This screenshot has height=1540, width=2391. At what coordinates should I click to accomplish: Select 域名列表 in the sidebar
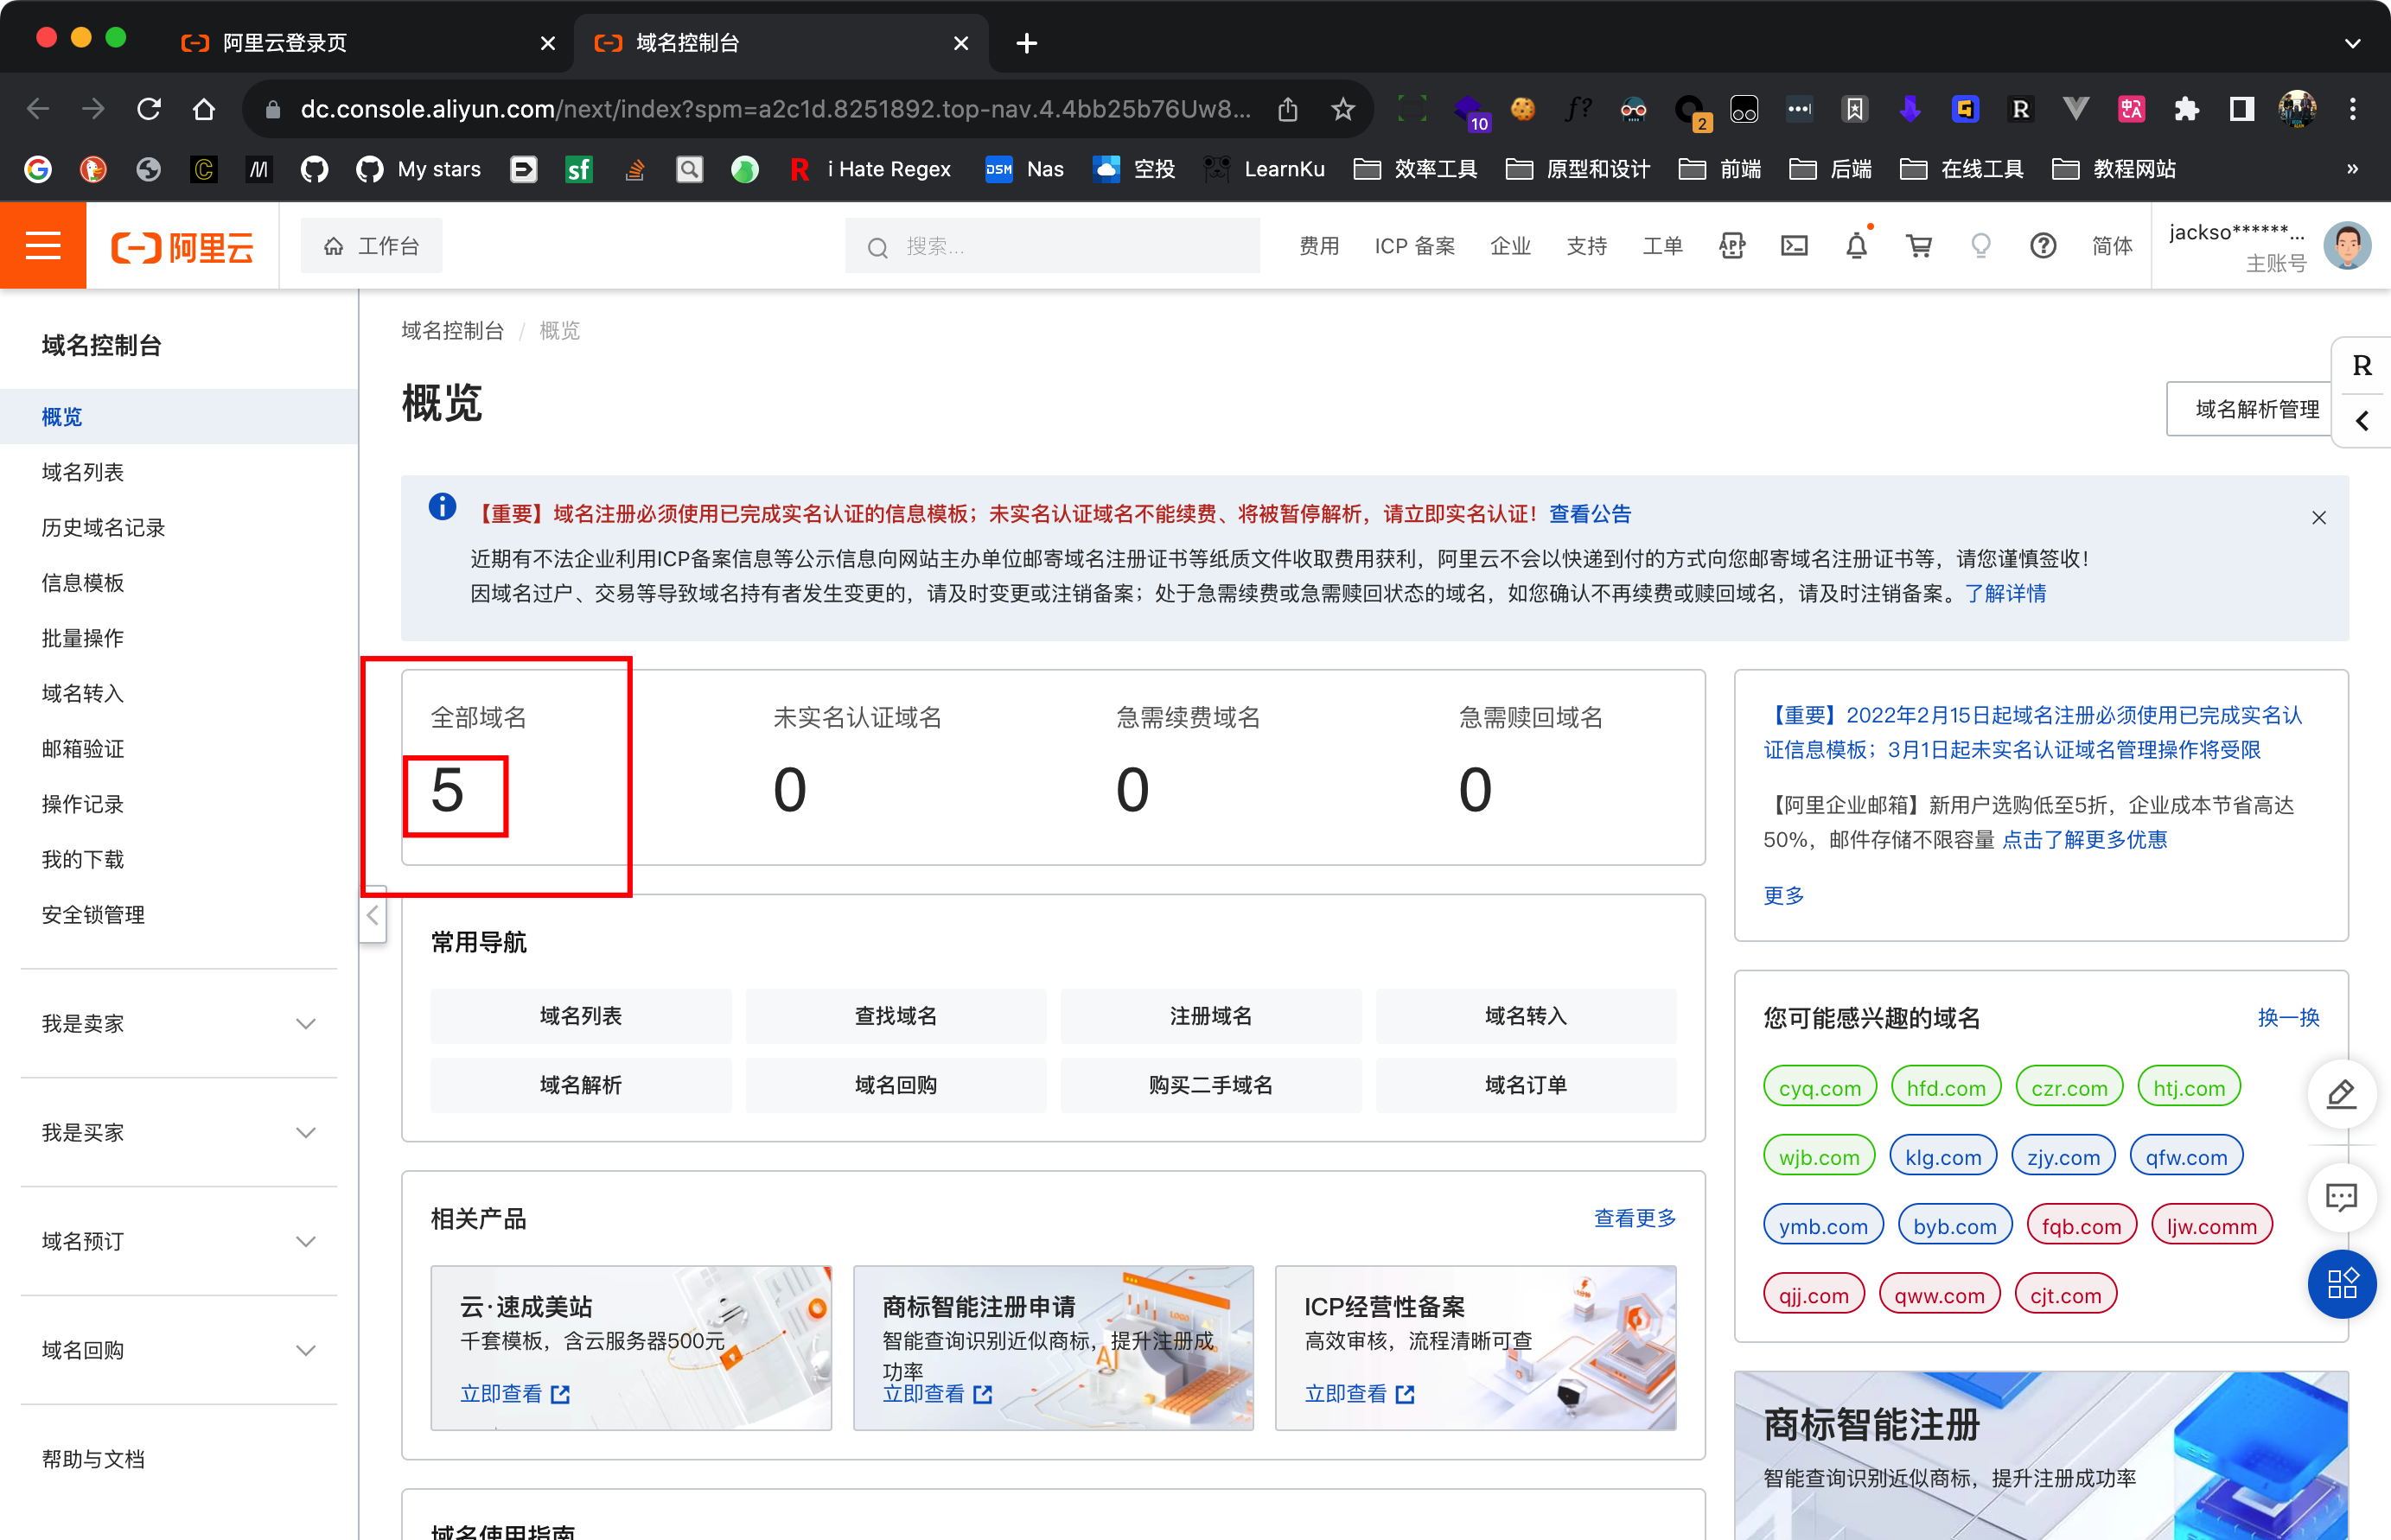tap(83, 472)
